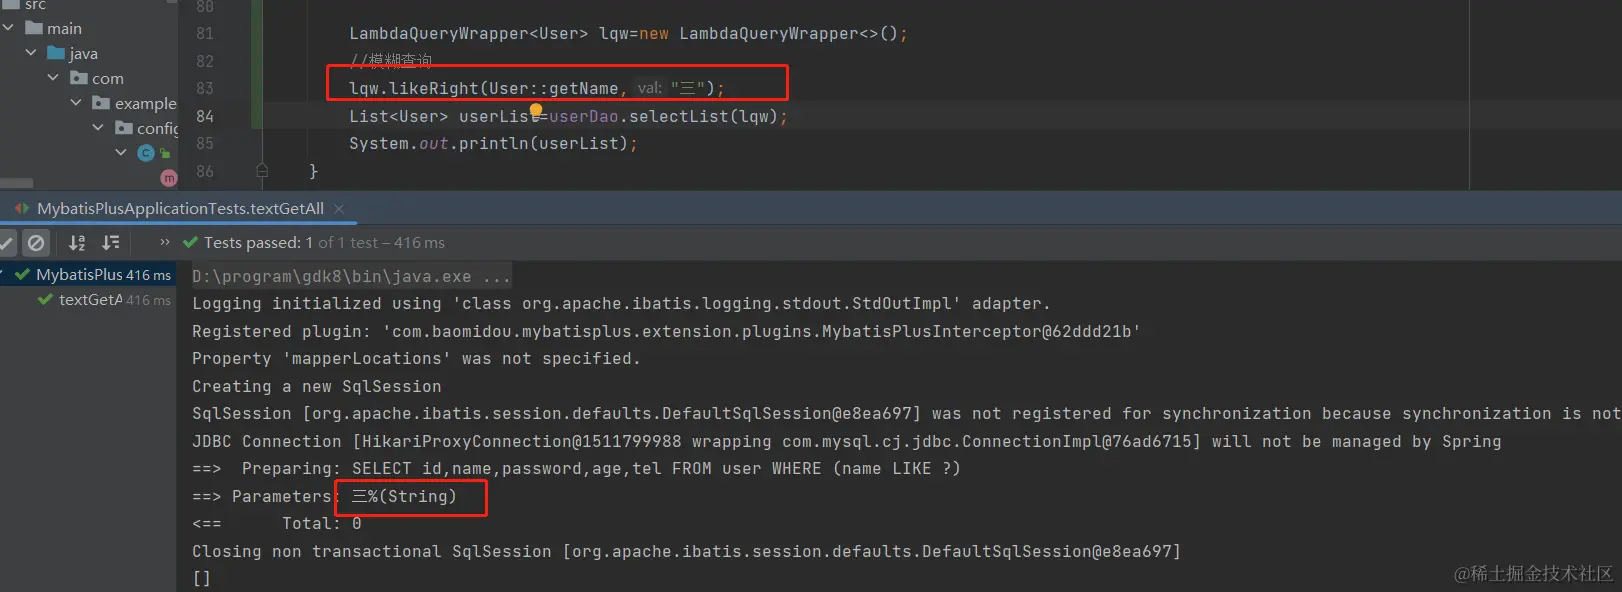Click the 'Closing non transactional SqlSession' line
1622x592 pixels.
tap(686, 551)
